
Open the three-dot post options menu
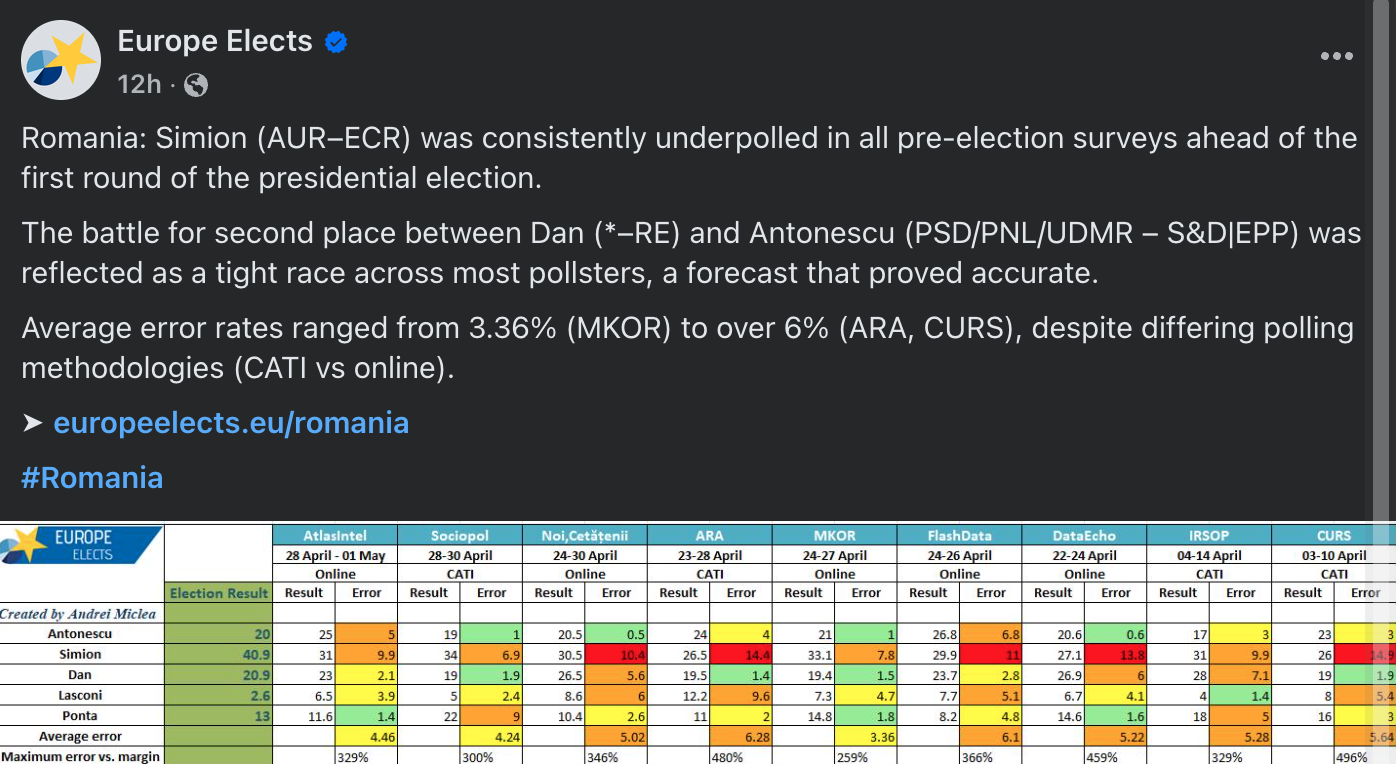coord(1336,57)
